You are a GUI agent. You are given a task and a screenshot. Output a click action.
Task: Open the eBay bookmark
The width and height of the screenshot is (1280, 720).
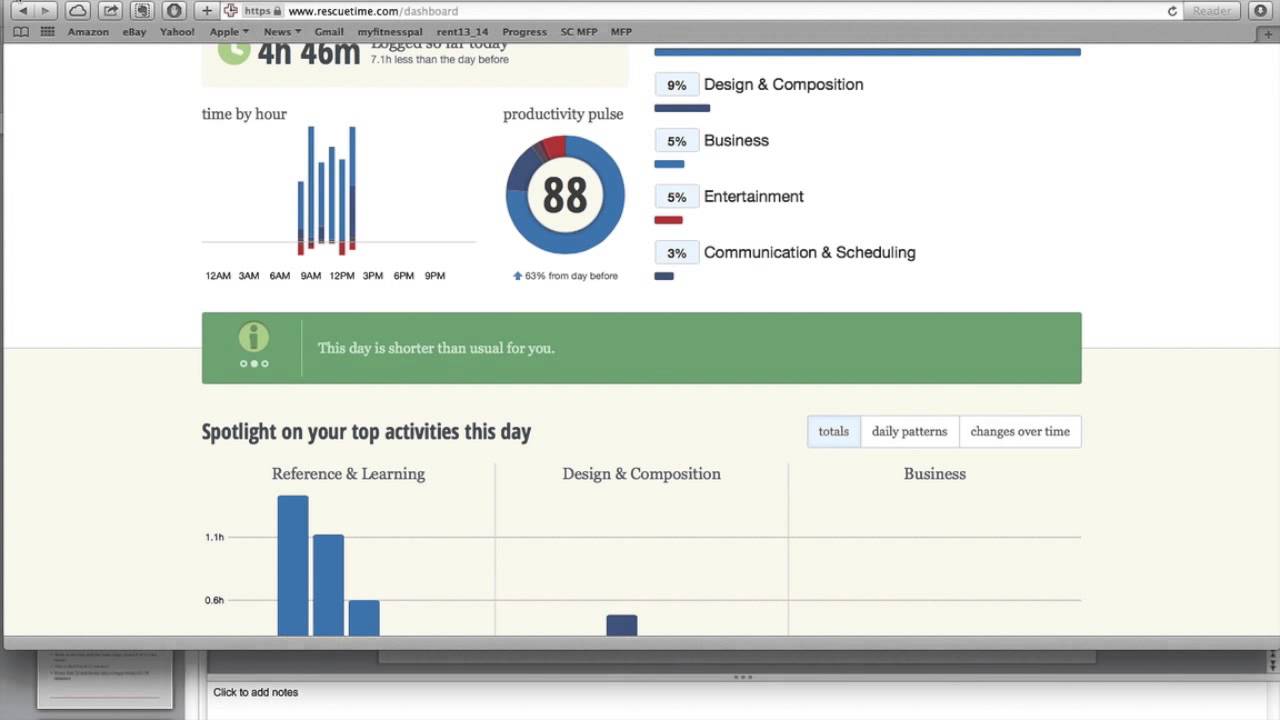point(134,32)
